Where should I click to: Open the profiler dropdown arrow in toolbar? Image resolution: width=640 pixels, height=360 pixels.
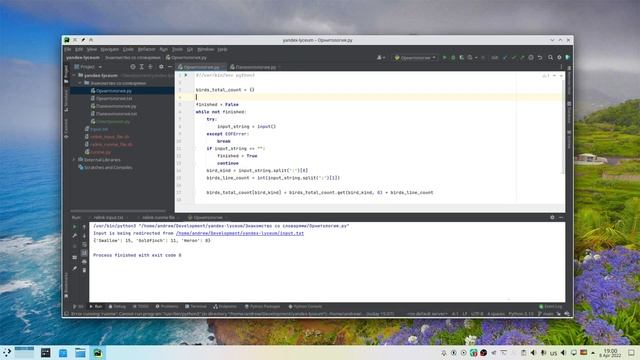[476, 58]
